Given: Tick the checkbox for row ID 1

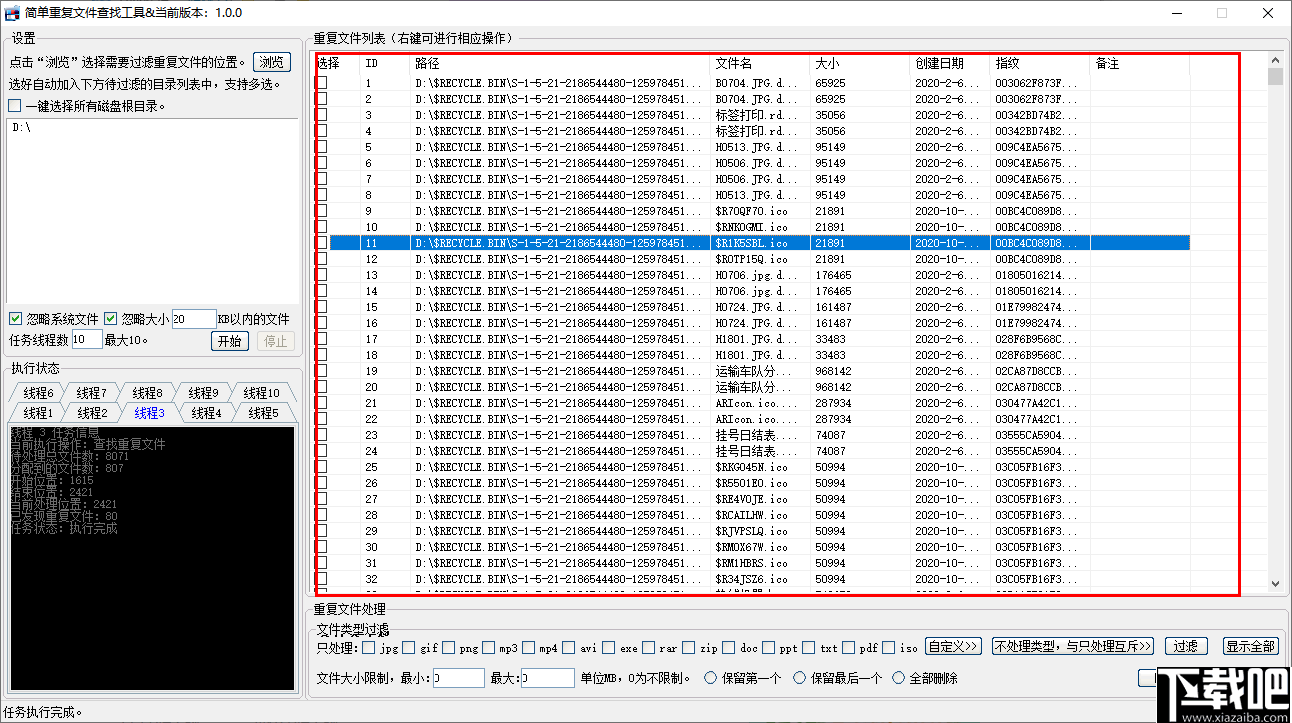Looking at the screenshot, I should pos(322,83).
